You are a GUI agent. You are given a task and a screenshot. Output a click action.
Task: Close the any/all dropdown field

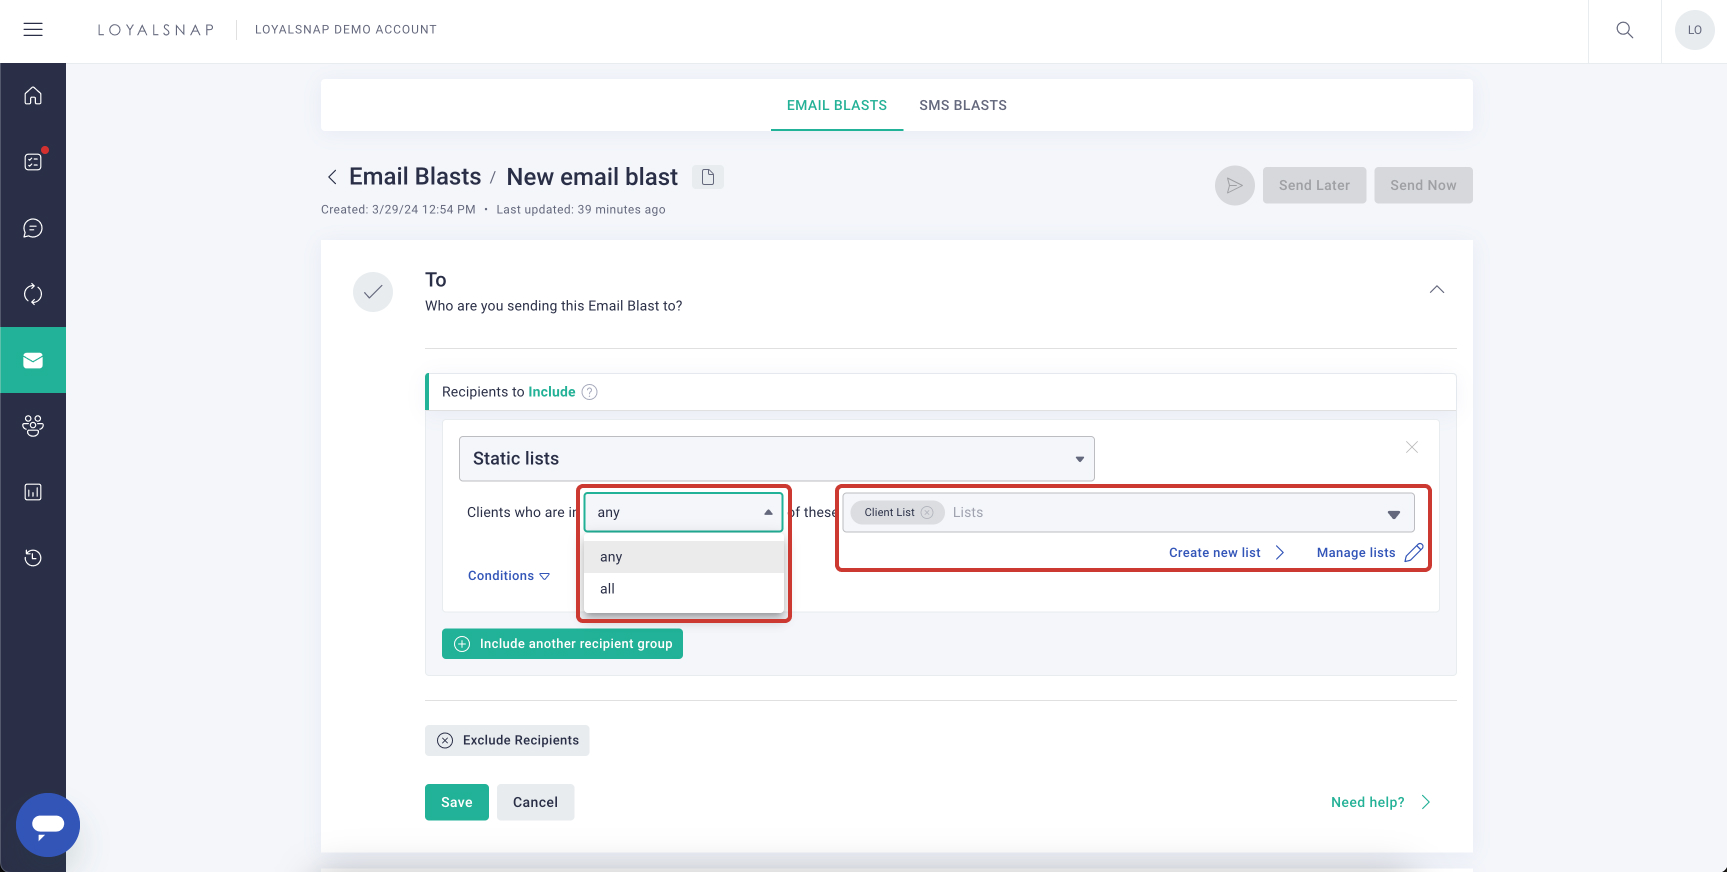pyautogui.click(x=683, y=512)
